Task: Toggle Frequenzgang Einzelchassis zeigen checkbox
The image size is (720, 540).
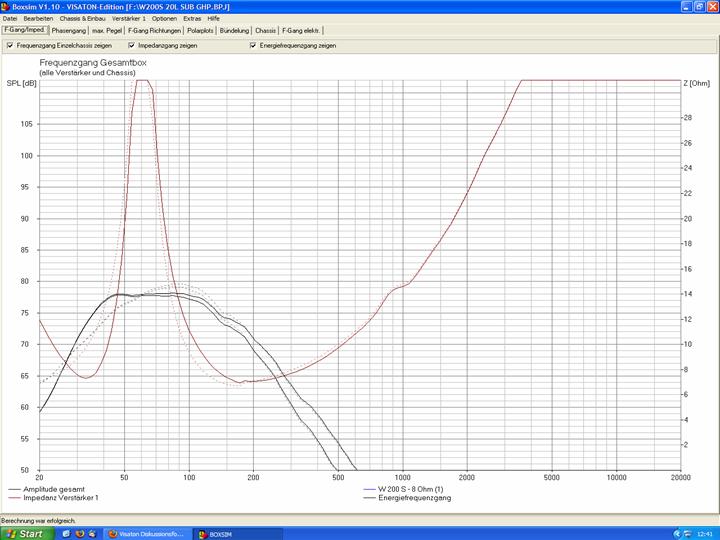Action: [x=10, y=45]
